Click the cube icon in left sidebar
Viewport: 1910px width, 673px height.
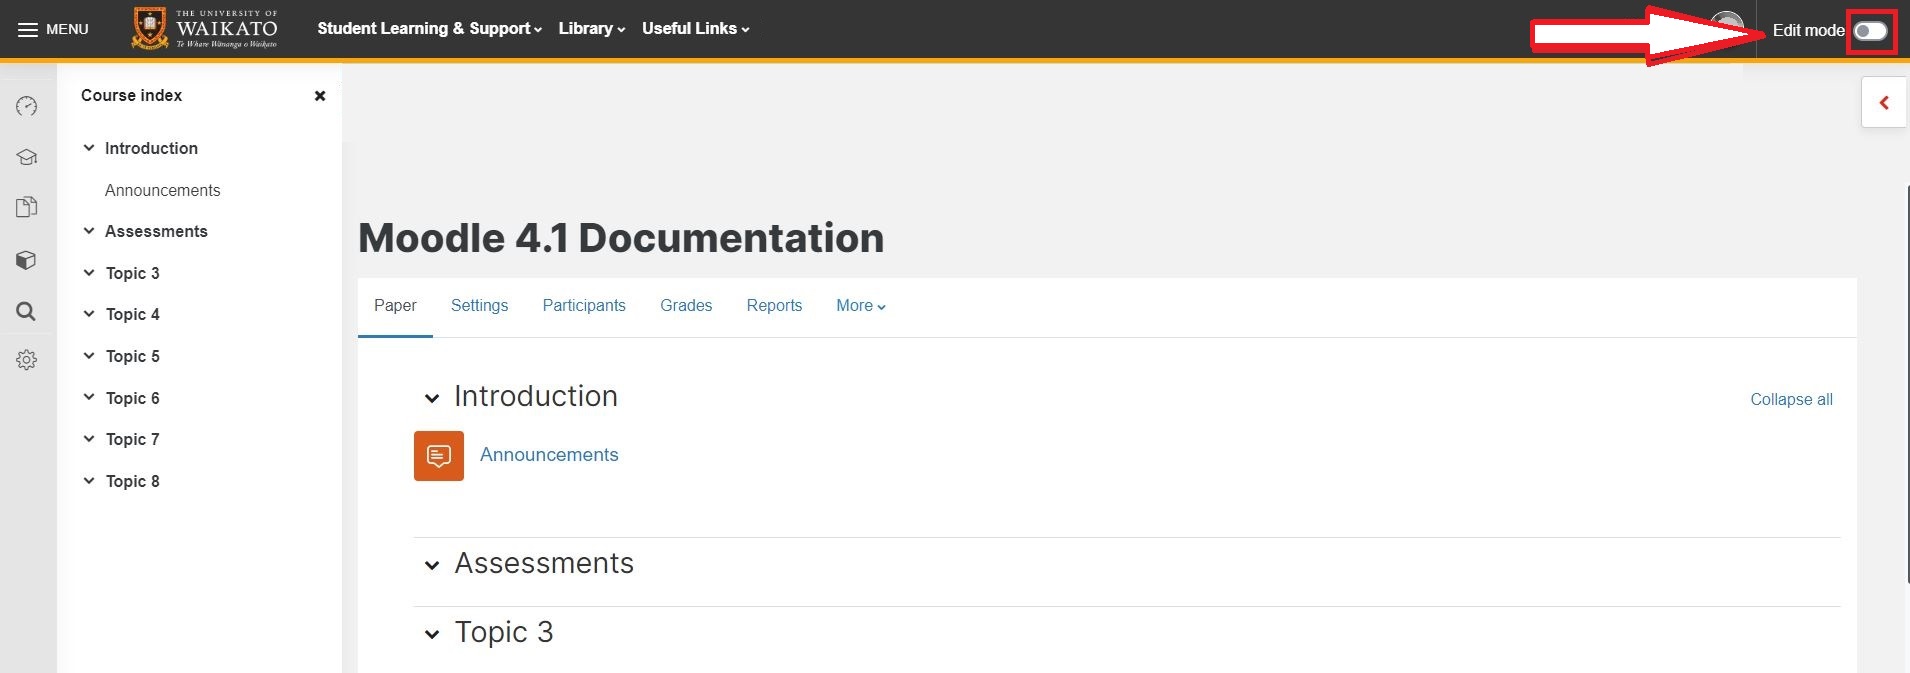click(27, 260)
